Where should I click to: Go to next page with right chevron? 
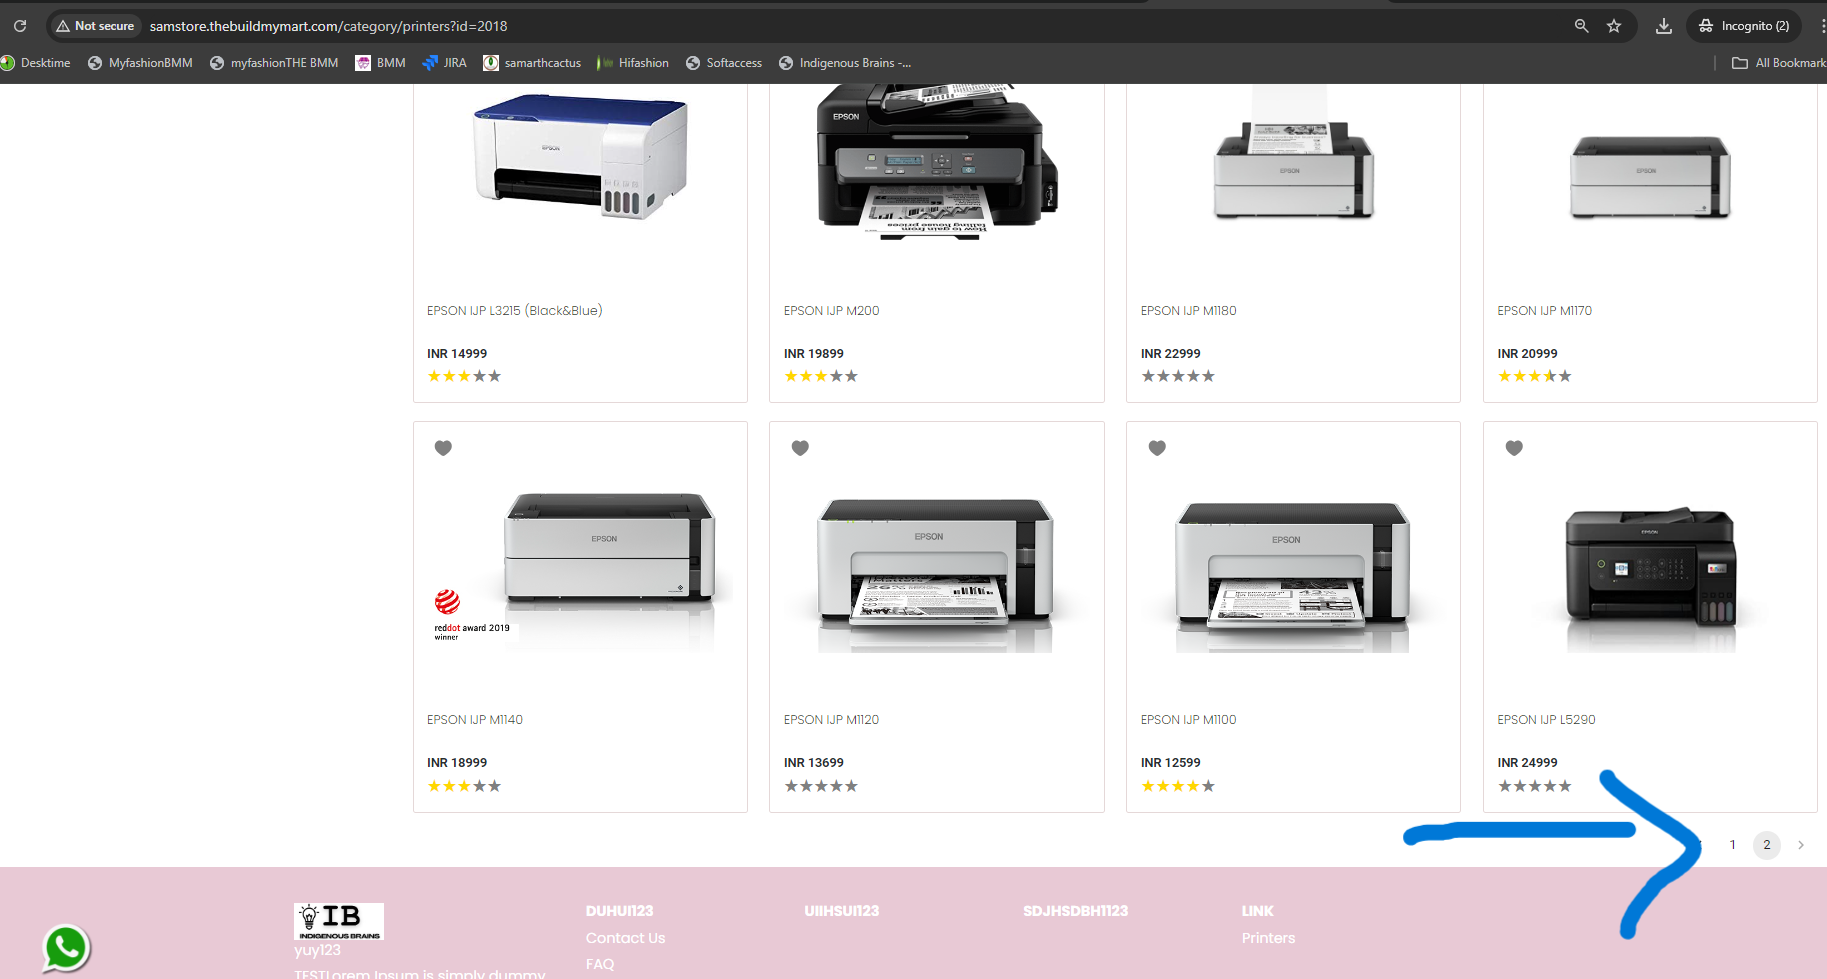(1801, 845)
